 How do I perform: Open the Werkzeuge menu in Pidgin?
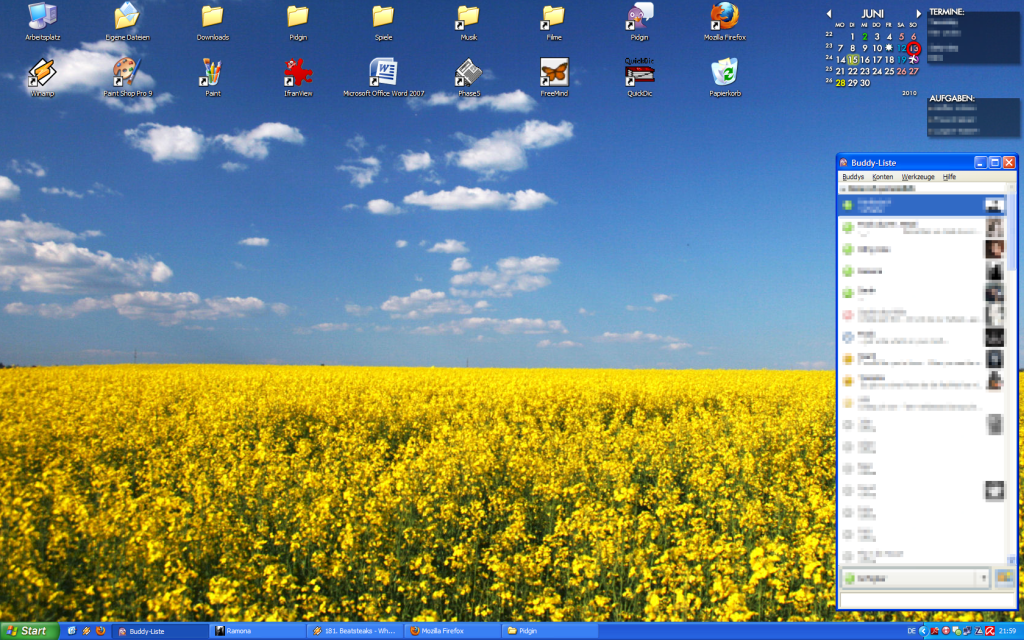[917, 177]
